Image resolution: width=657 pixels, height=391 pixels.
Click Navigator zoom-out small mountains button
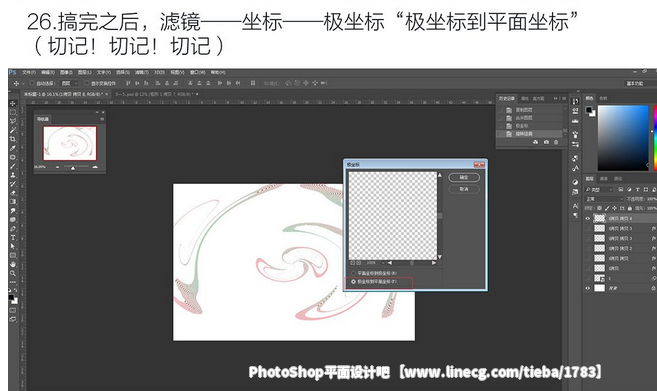pos(57,167)
